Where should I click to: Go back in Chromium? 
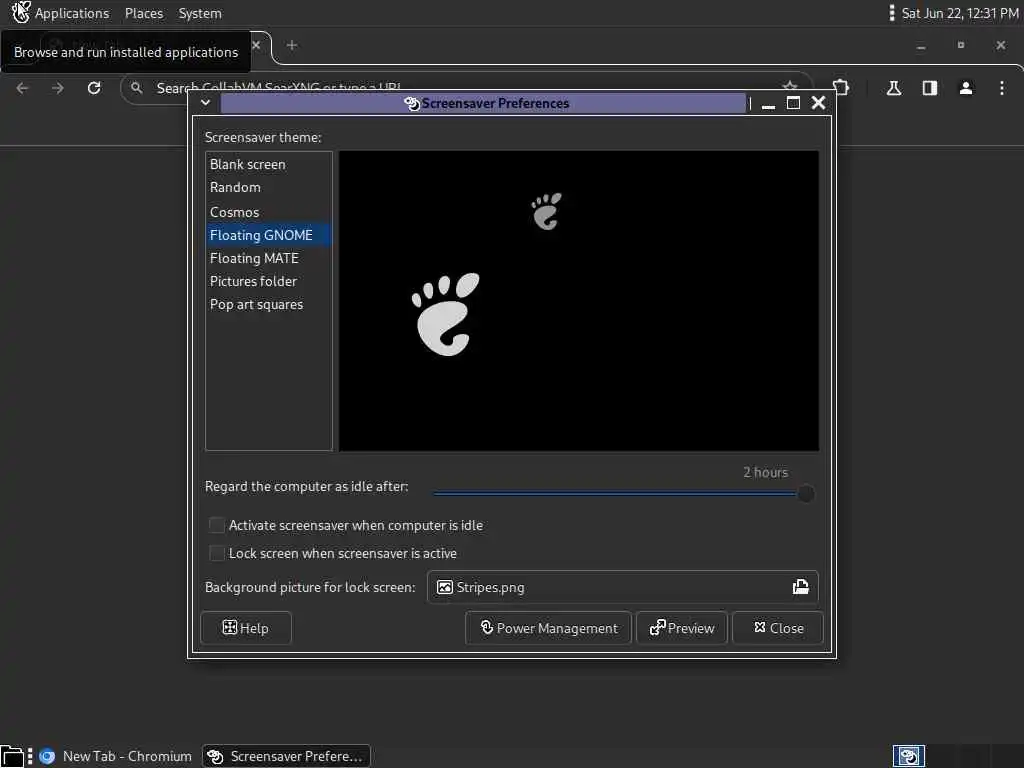pyautogui.click(x=23, y=88)
